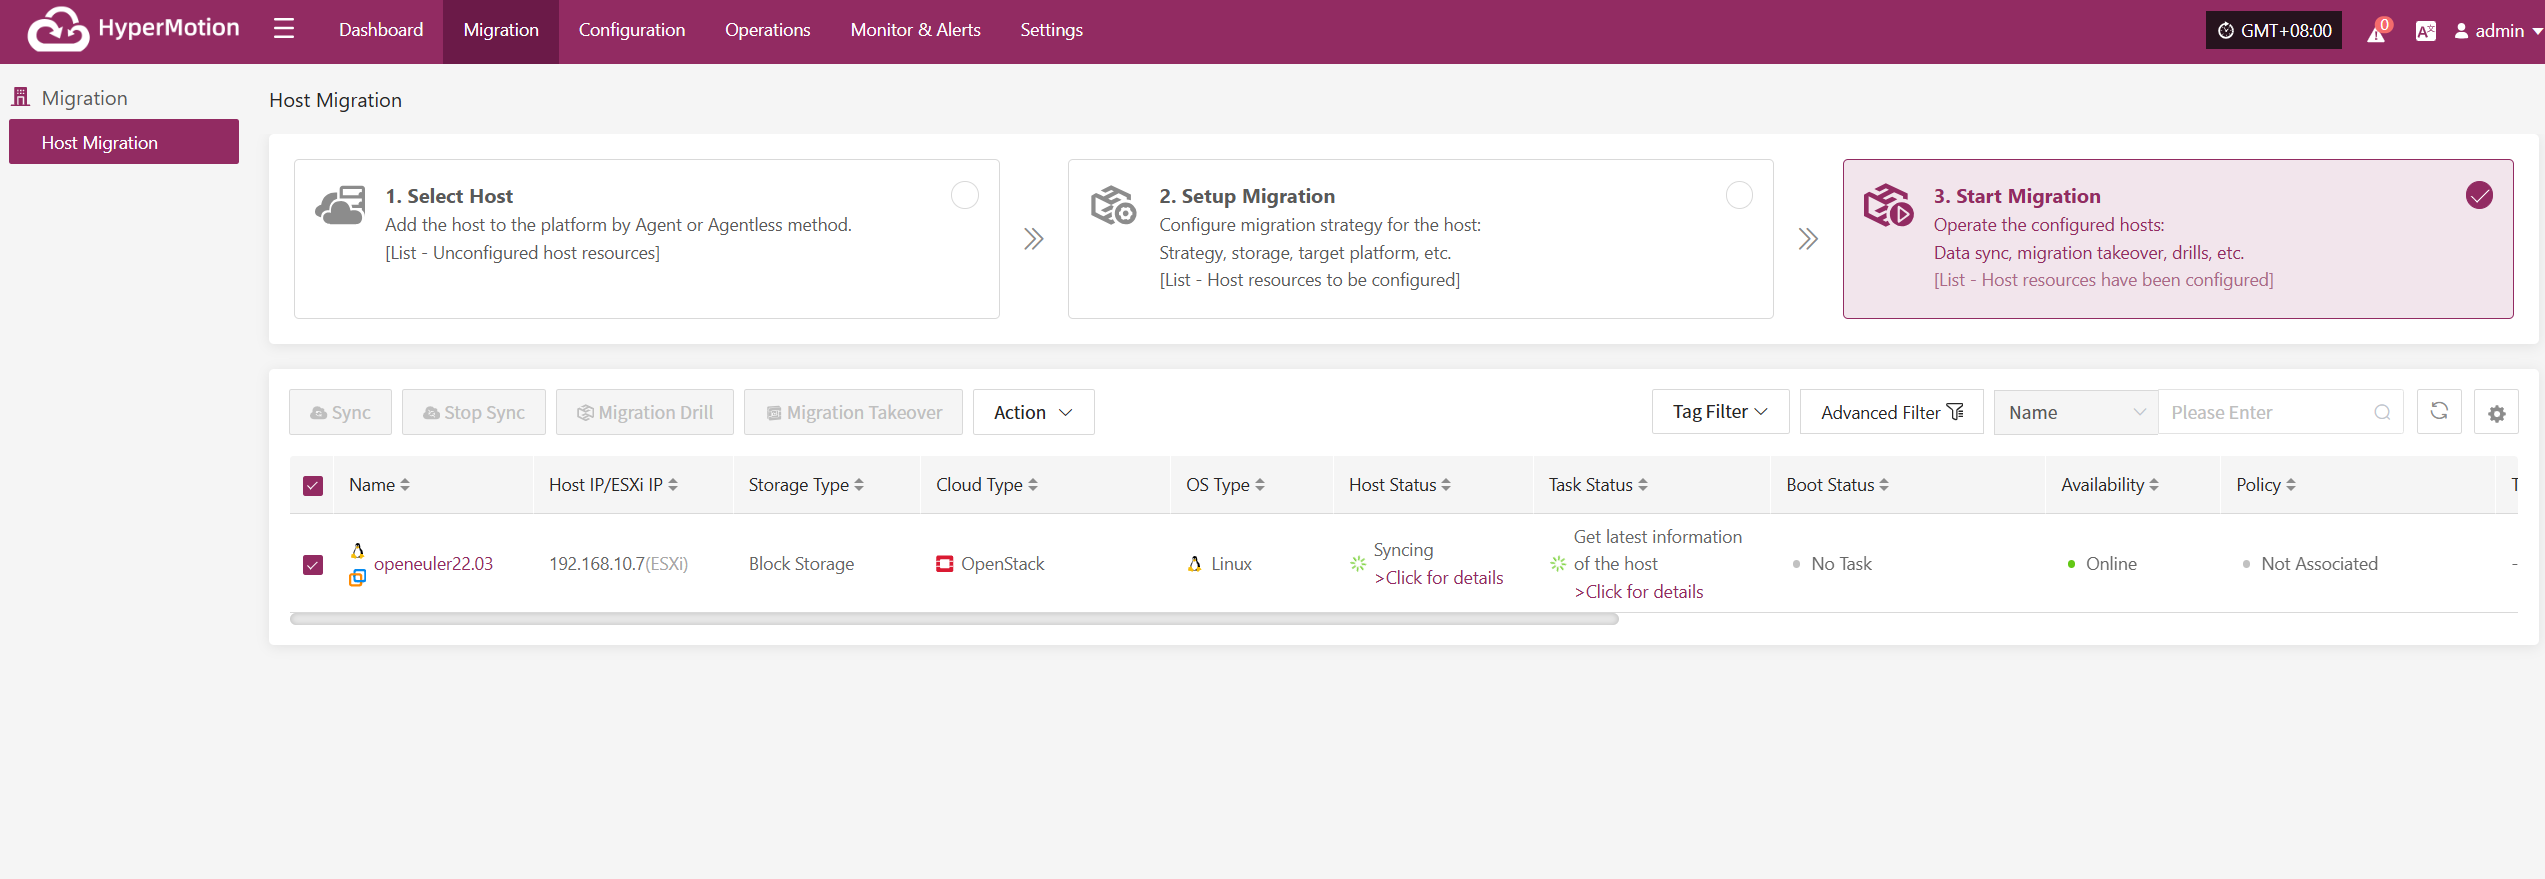This screenshot has height=879, width=2545.
Task: Select the step 2 Setup Migration radio
Action: pos(1739,195)
